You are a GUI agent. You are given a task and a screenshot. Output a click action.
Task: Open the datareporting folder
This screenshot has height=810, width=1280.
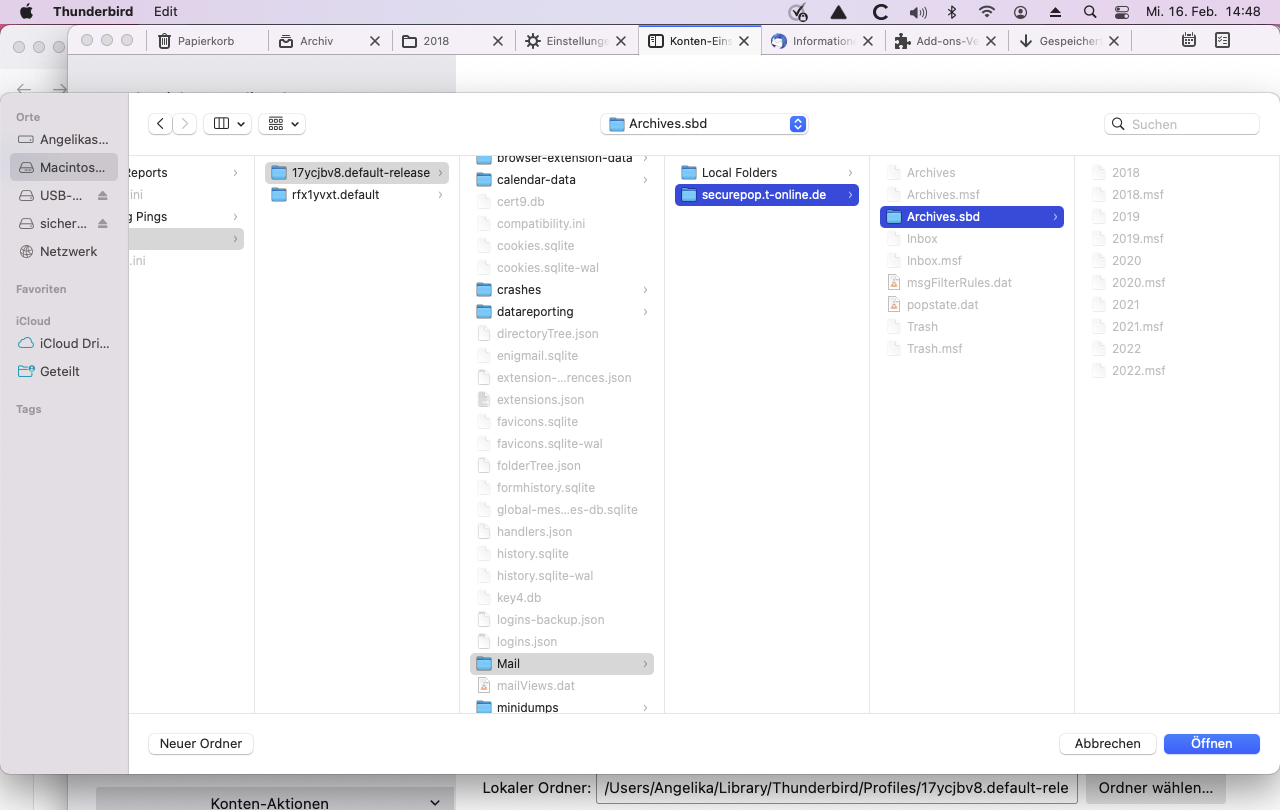tap(562, 312)
